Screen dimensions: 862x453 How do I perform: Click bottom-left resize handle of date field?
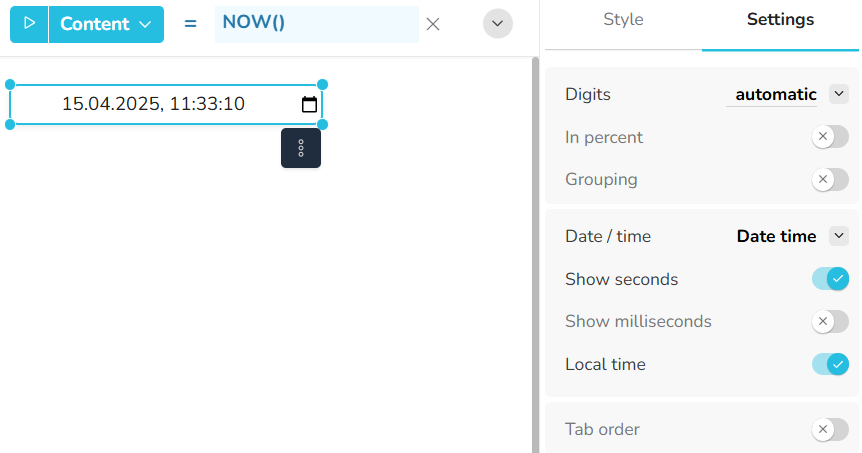pyautogui.click(x=10, y=125)
